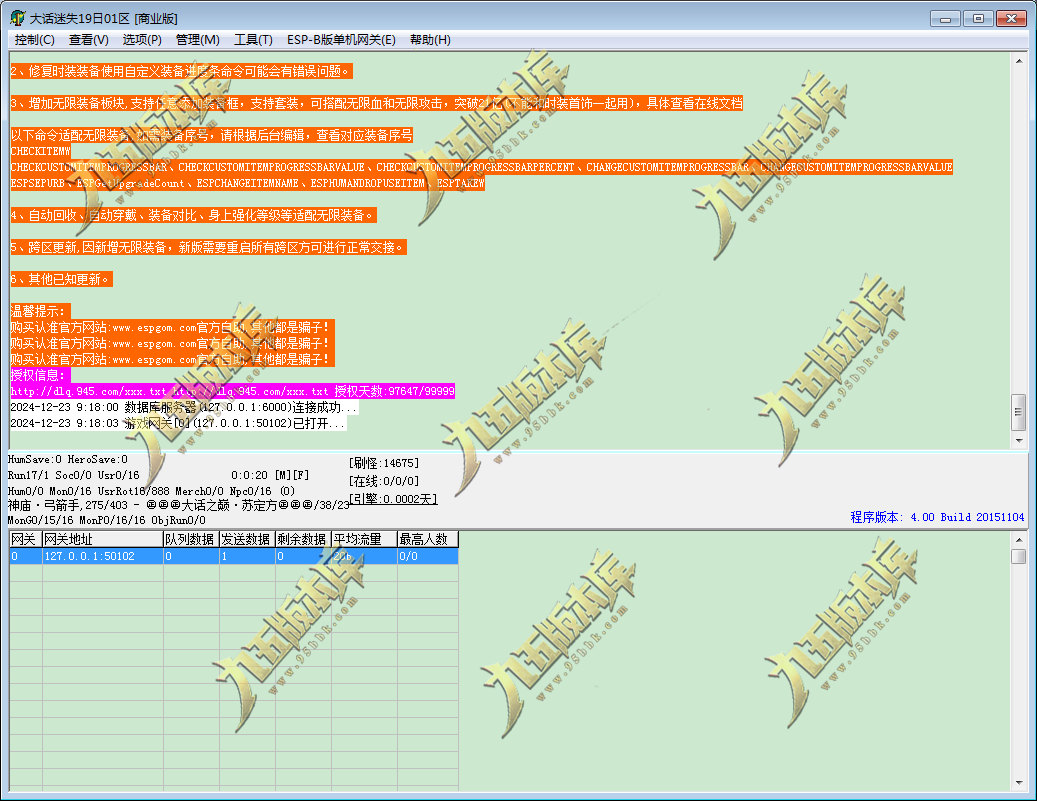
Task: Click the 队列数据 column header
Action: (x=191, y=539)
